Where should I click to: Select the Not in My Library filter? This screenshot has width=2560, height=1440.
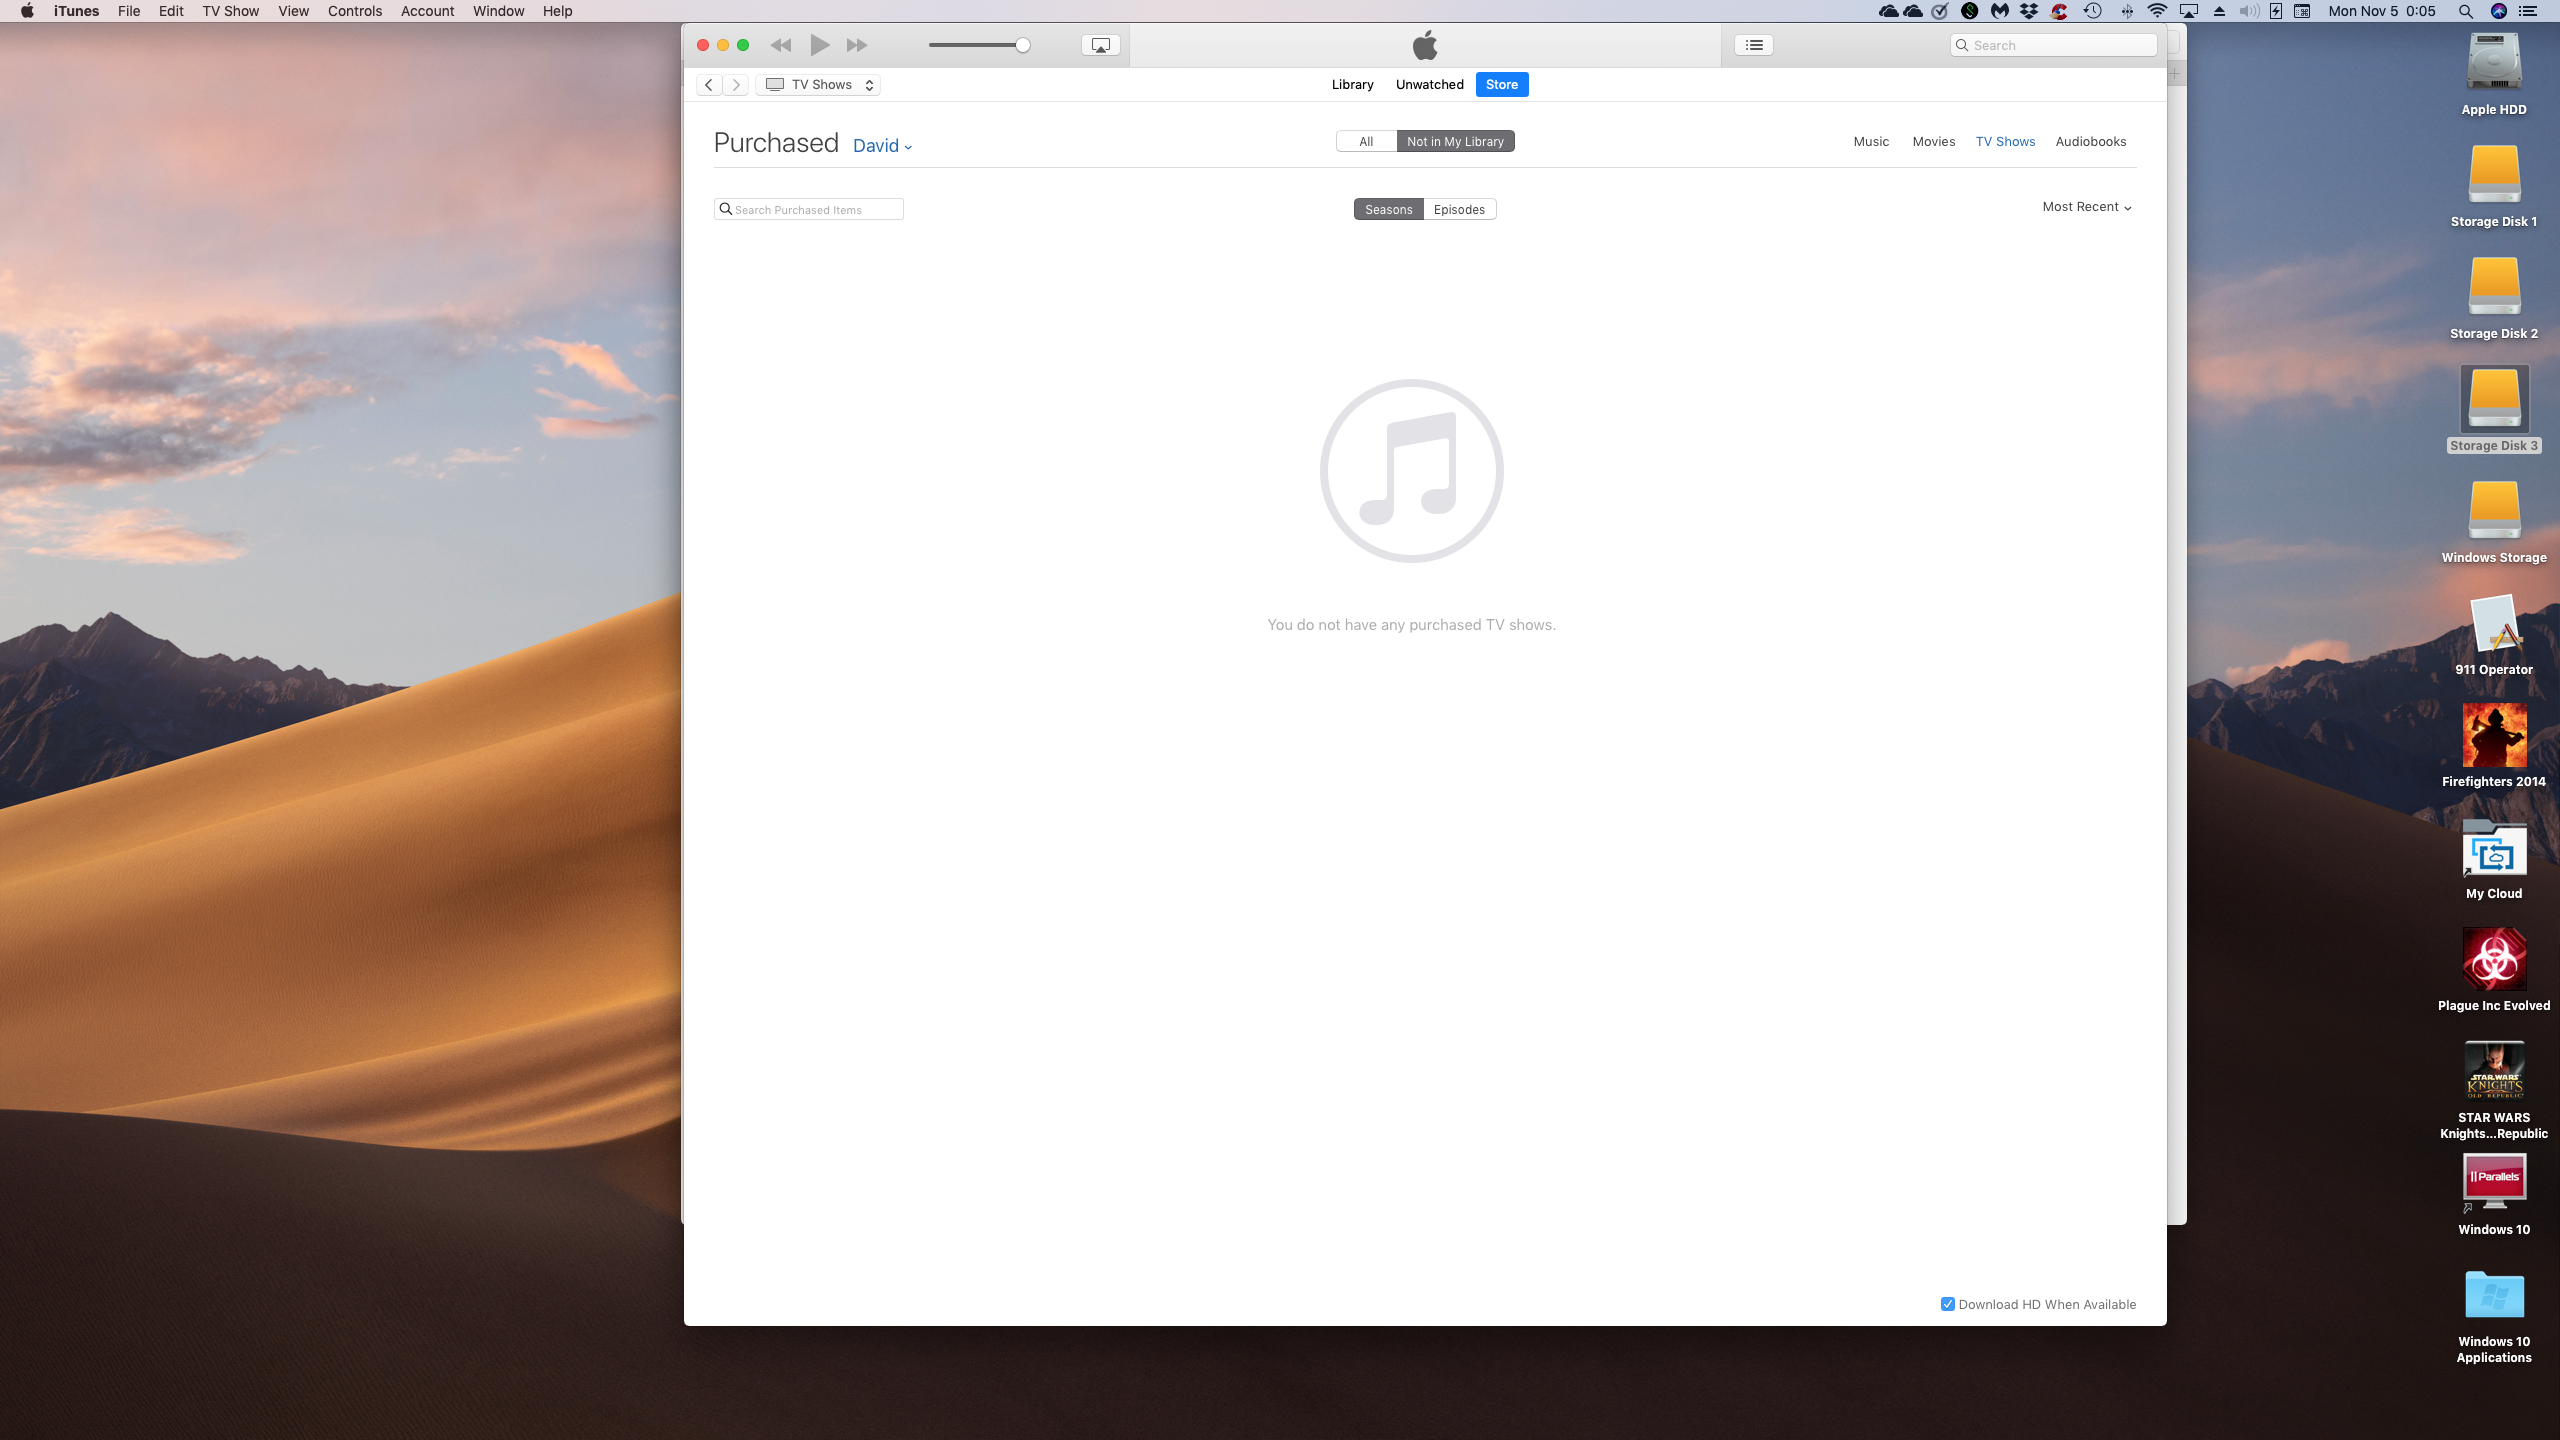pyautogui.click(x=1455, y=141)
